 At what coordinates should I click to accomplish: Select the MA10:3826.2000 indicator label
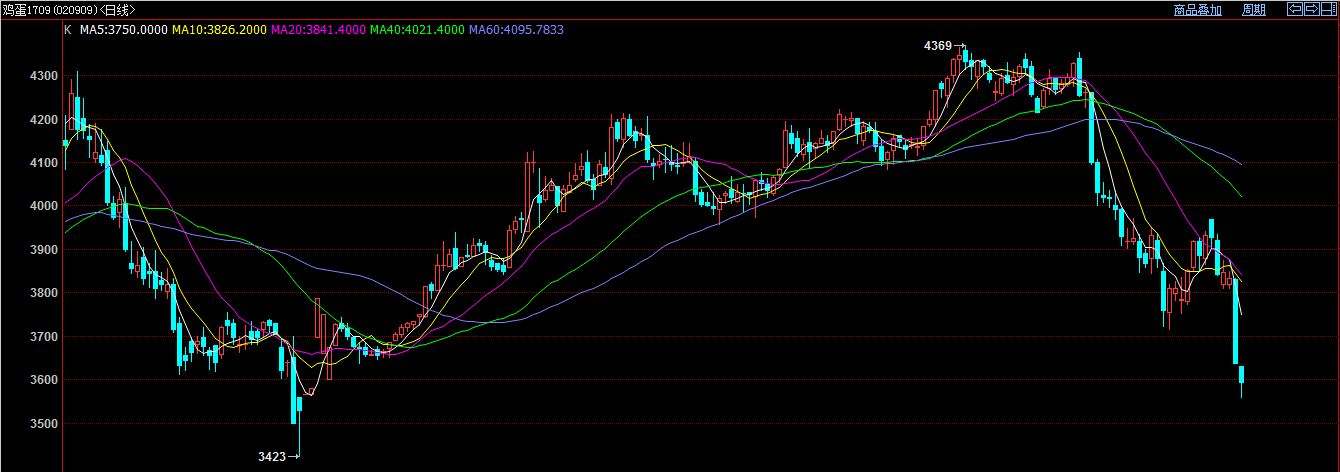pos(220,30)
